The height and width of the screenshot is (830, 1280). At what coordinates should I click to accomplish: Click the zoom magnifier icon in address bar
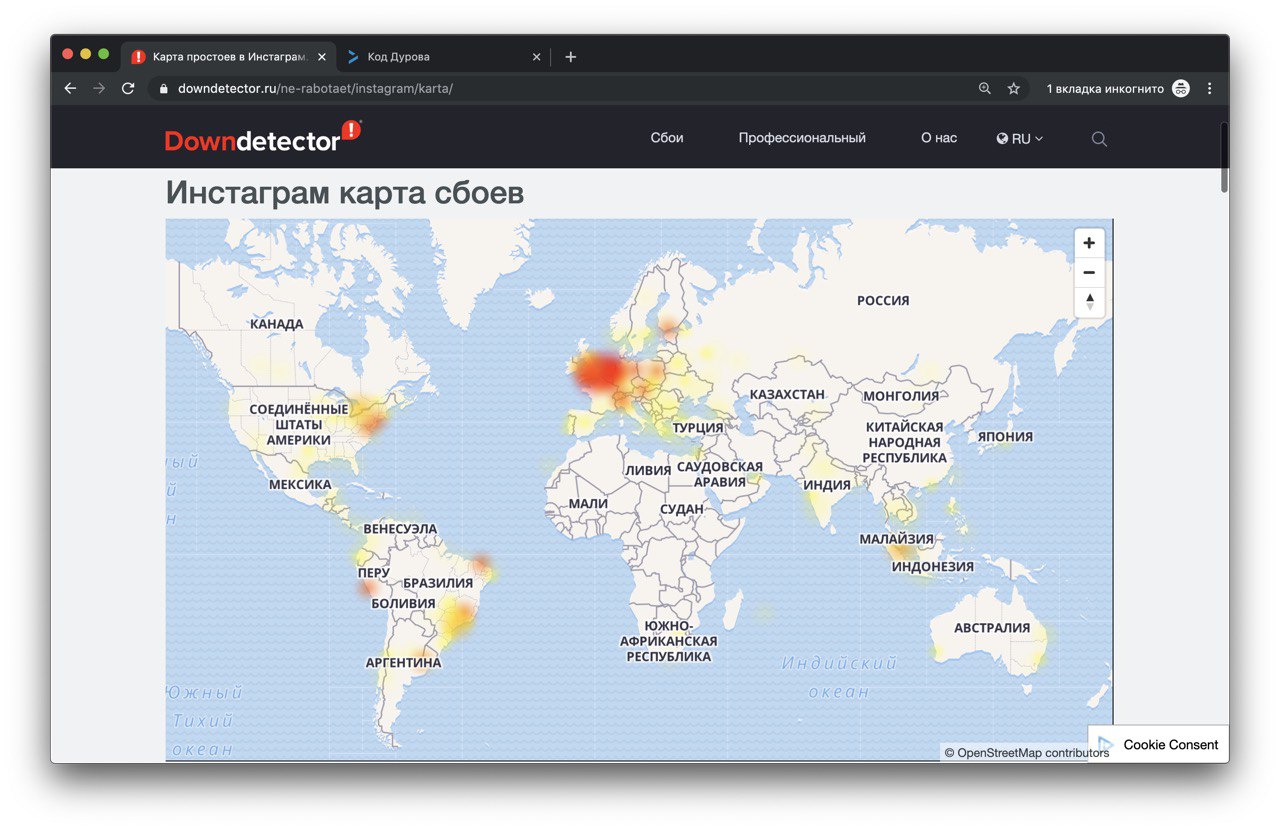pos(985,88)
